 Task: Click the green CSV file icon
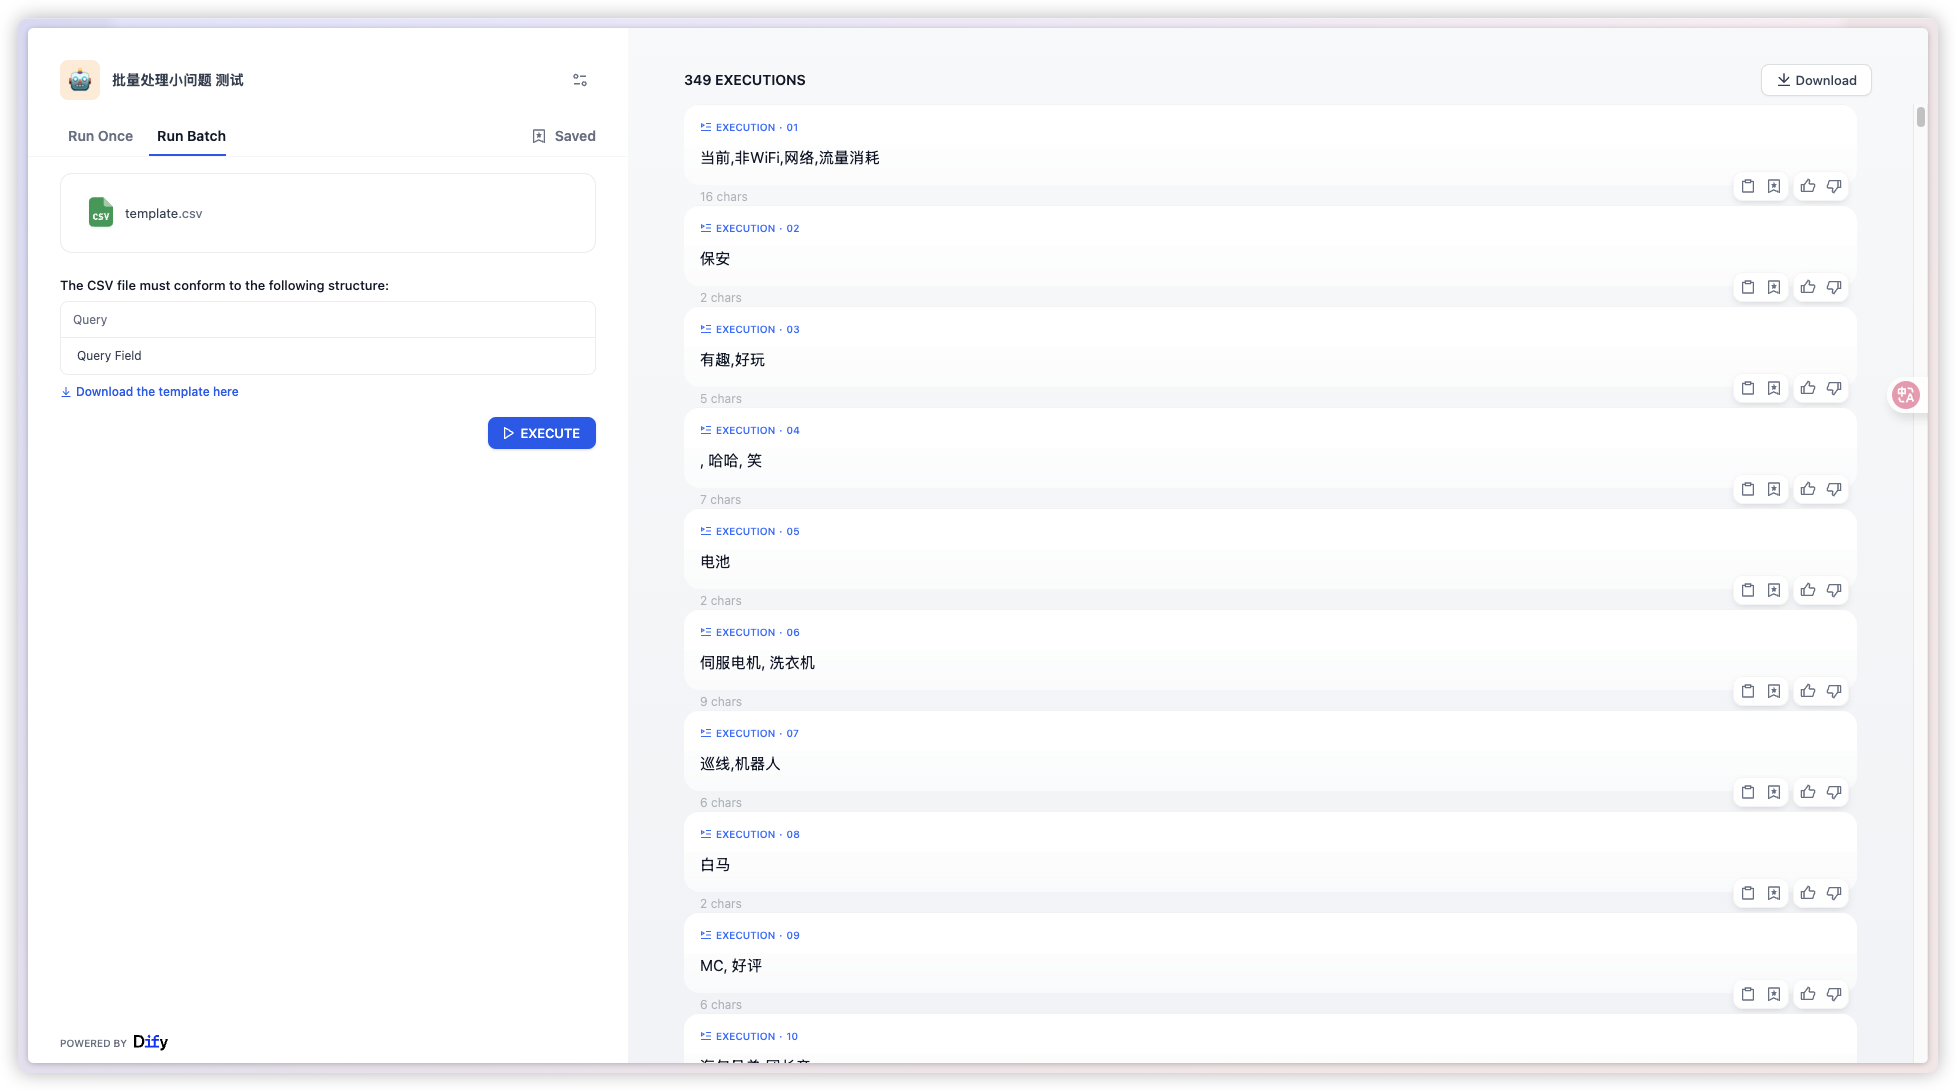coord(100,212)
